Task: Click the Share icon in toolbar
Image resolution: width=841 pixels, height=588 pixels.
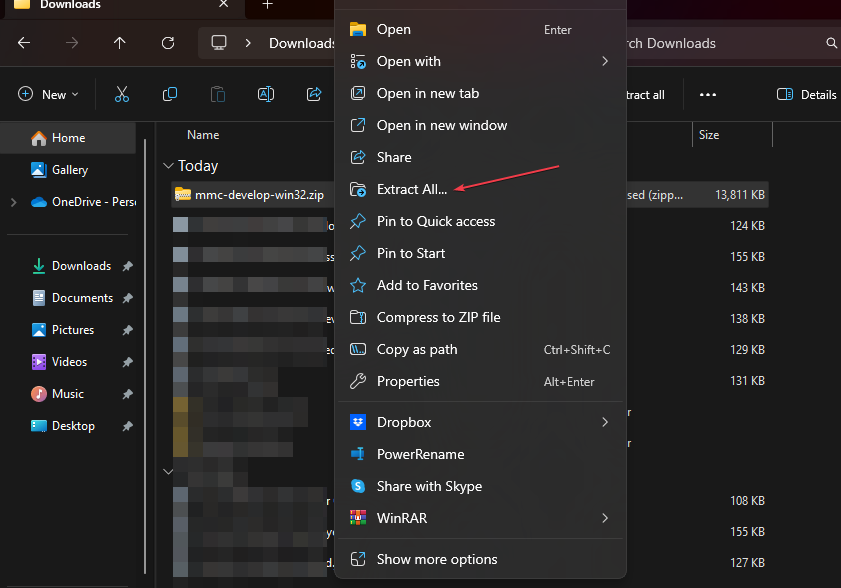Action: 314,94
